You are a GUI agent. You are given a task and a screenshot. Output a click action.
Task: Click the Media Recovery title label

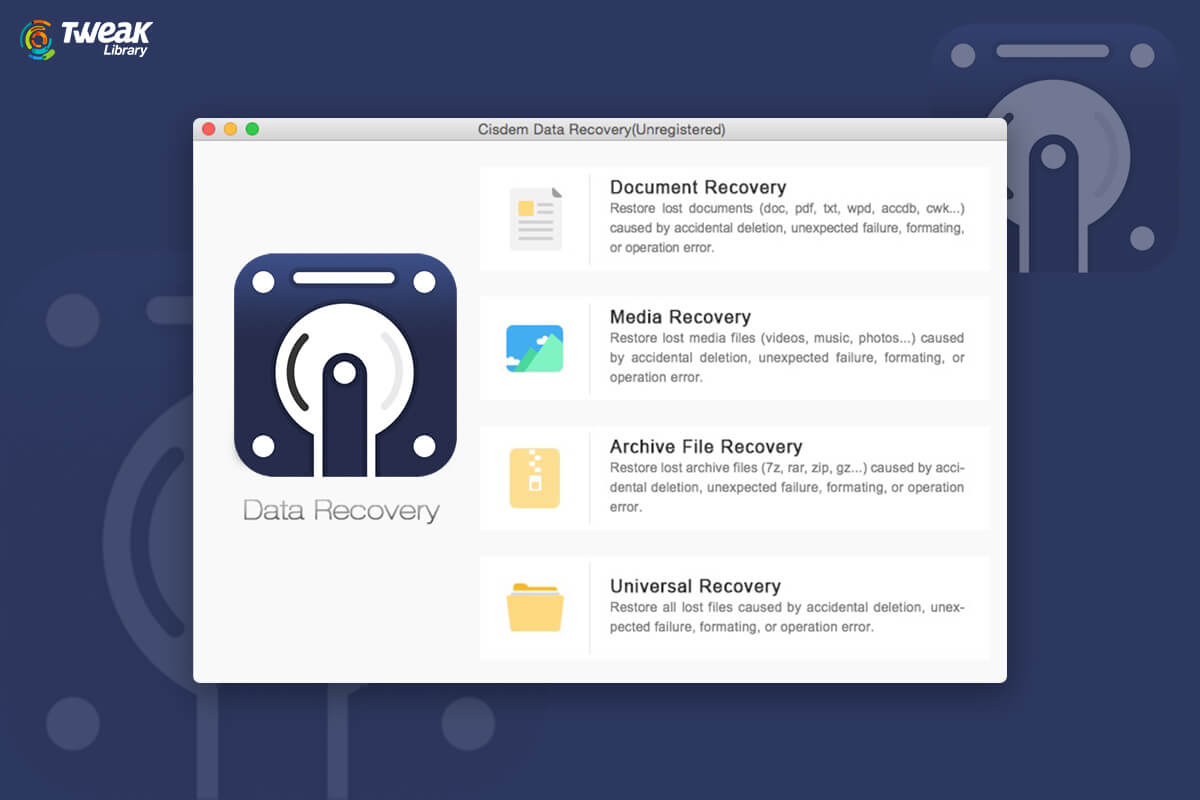(x=680, y=317)
